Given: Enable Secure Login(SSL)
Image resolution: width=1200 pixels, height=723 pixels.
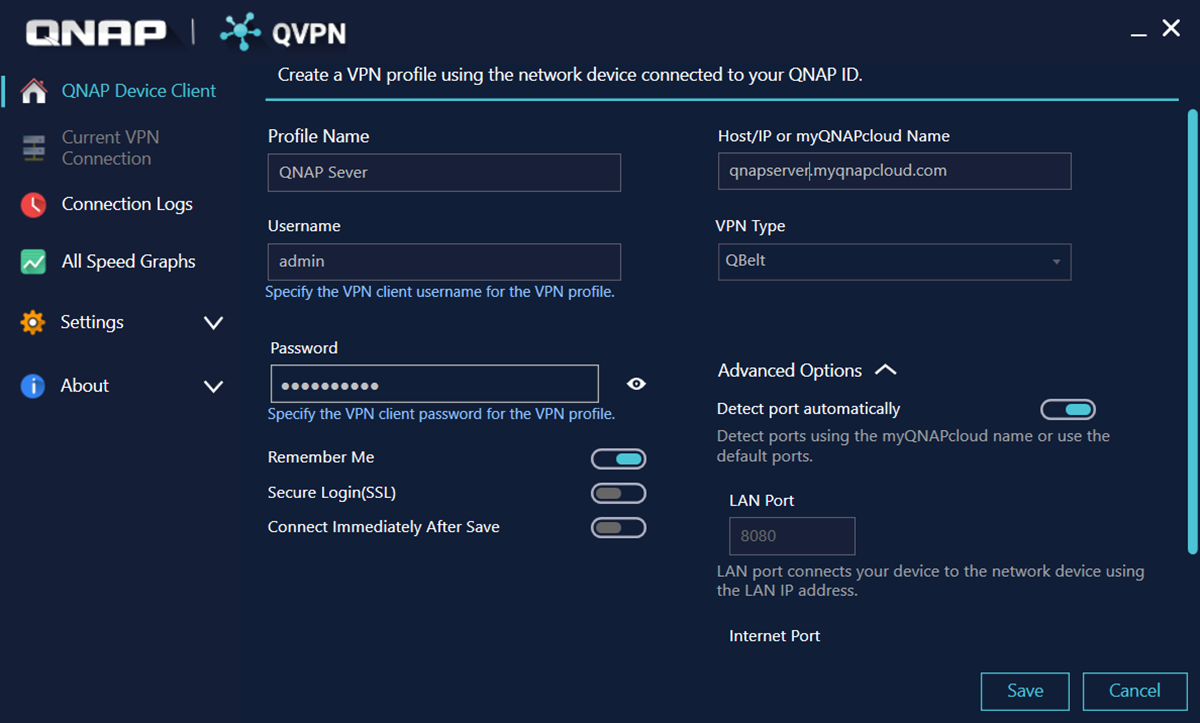Looking at the screenshot, I should click(x=618, y=493).
